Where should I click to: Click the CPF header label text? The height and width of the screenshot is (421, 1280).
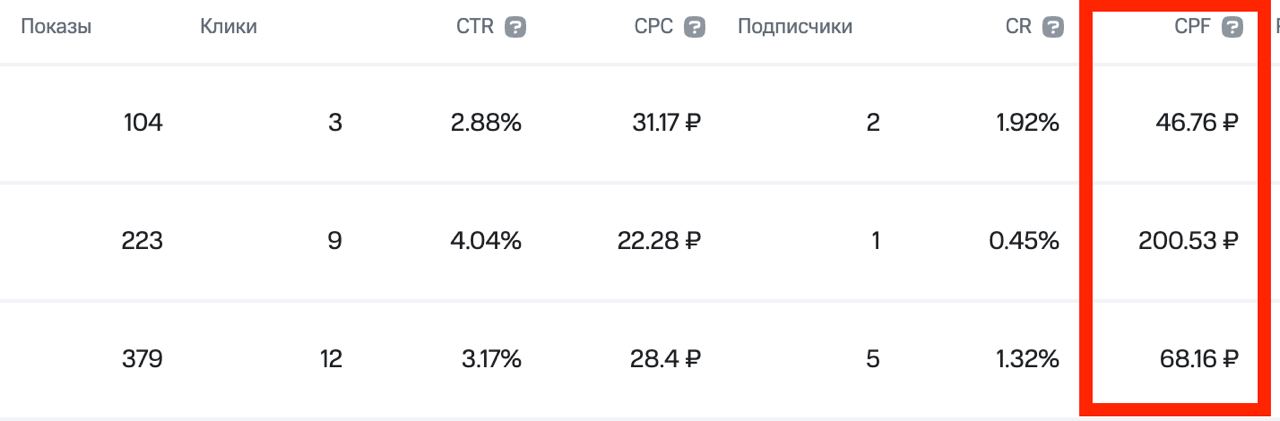point(1192,27)
